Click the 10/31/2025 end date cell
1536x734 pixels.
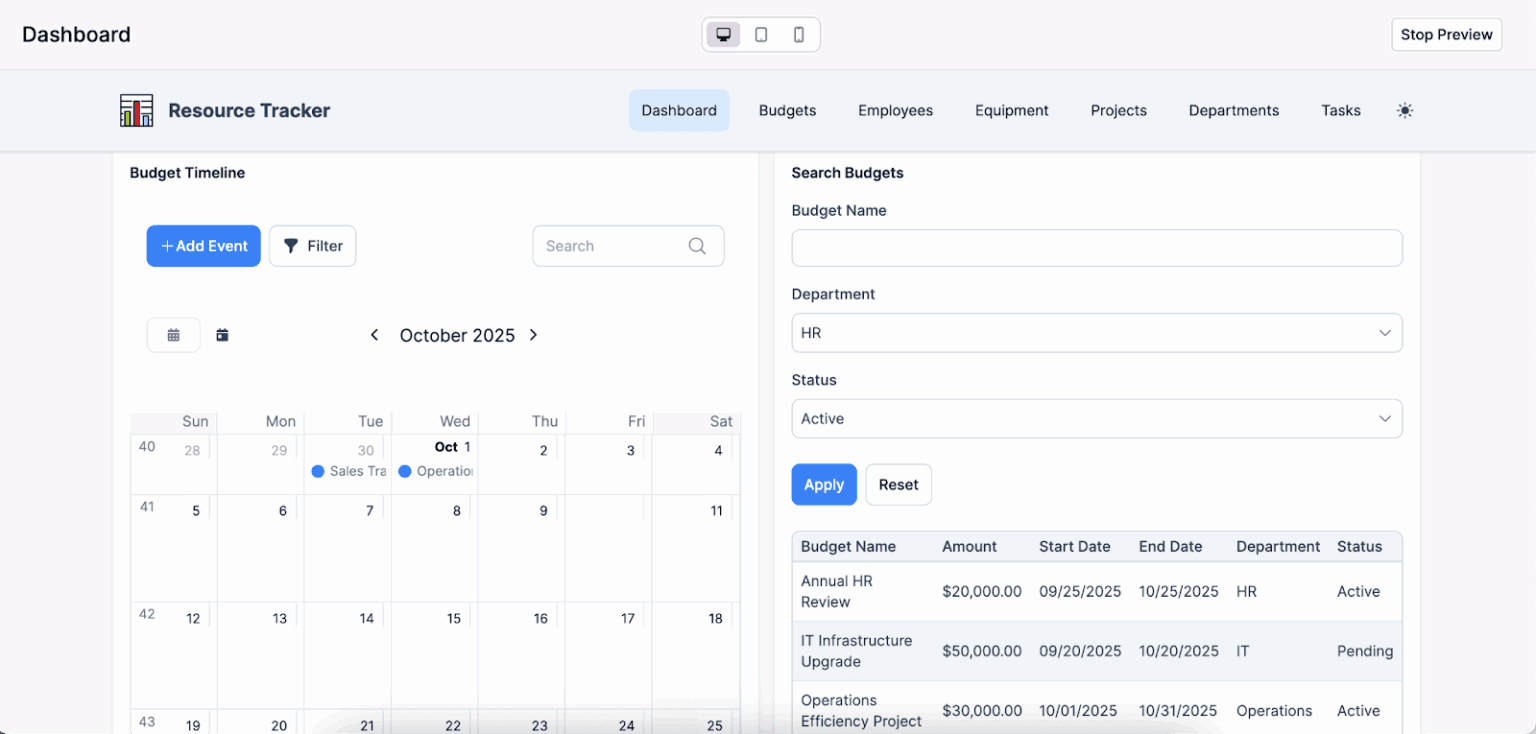[1178, 711]
